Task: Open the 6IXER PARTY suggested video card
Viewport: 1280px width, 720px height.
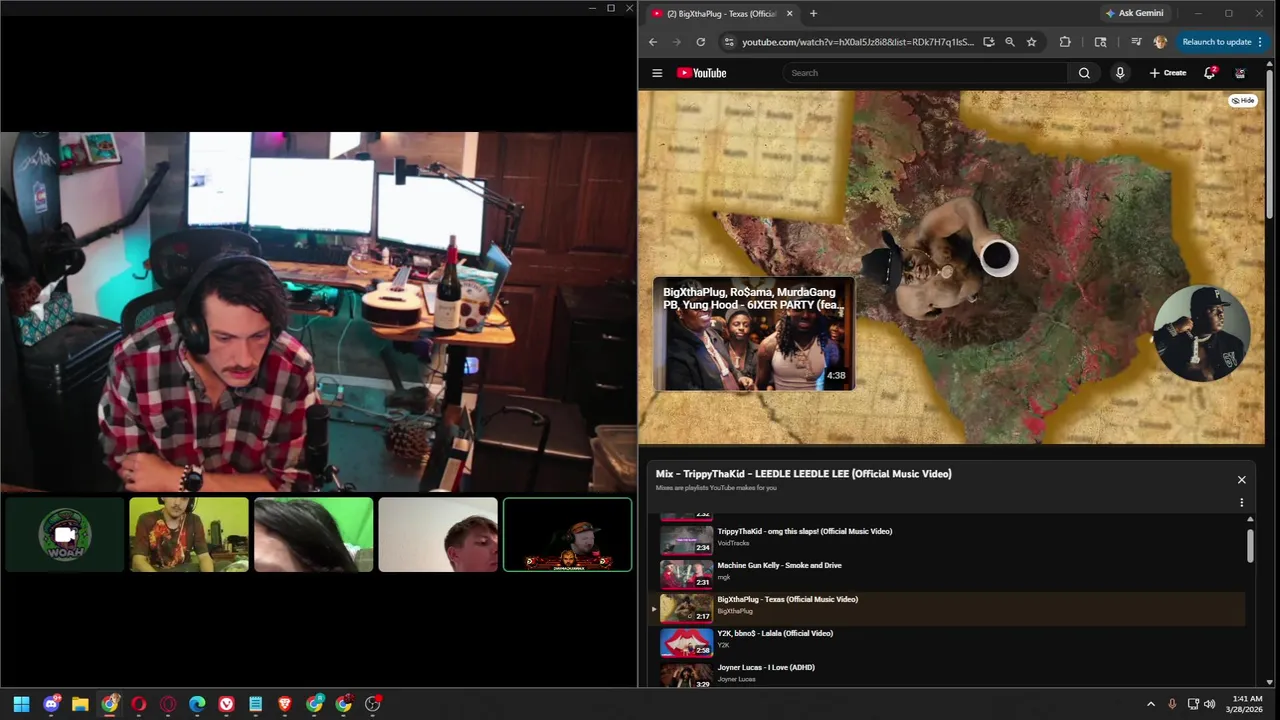Action: point(754,334)
